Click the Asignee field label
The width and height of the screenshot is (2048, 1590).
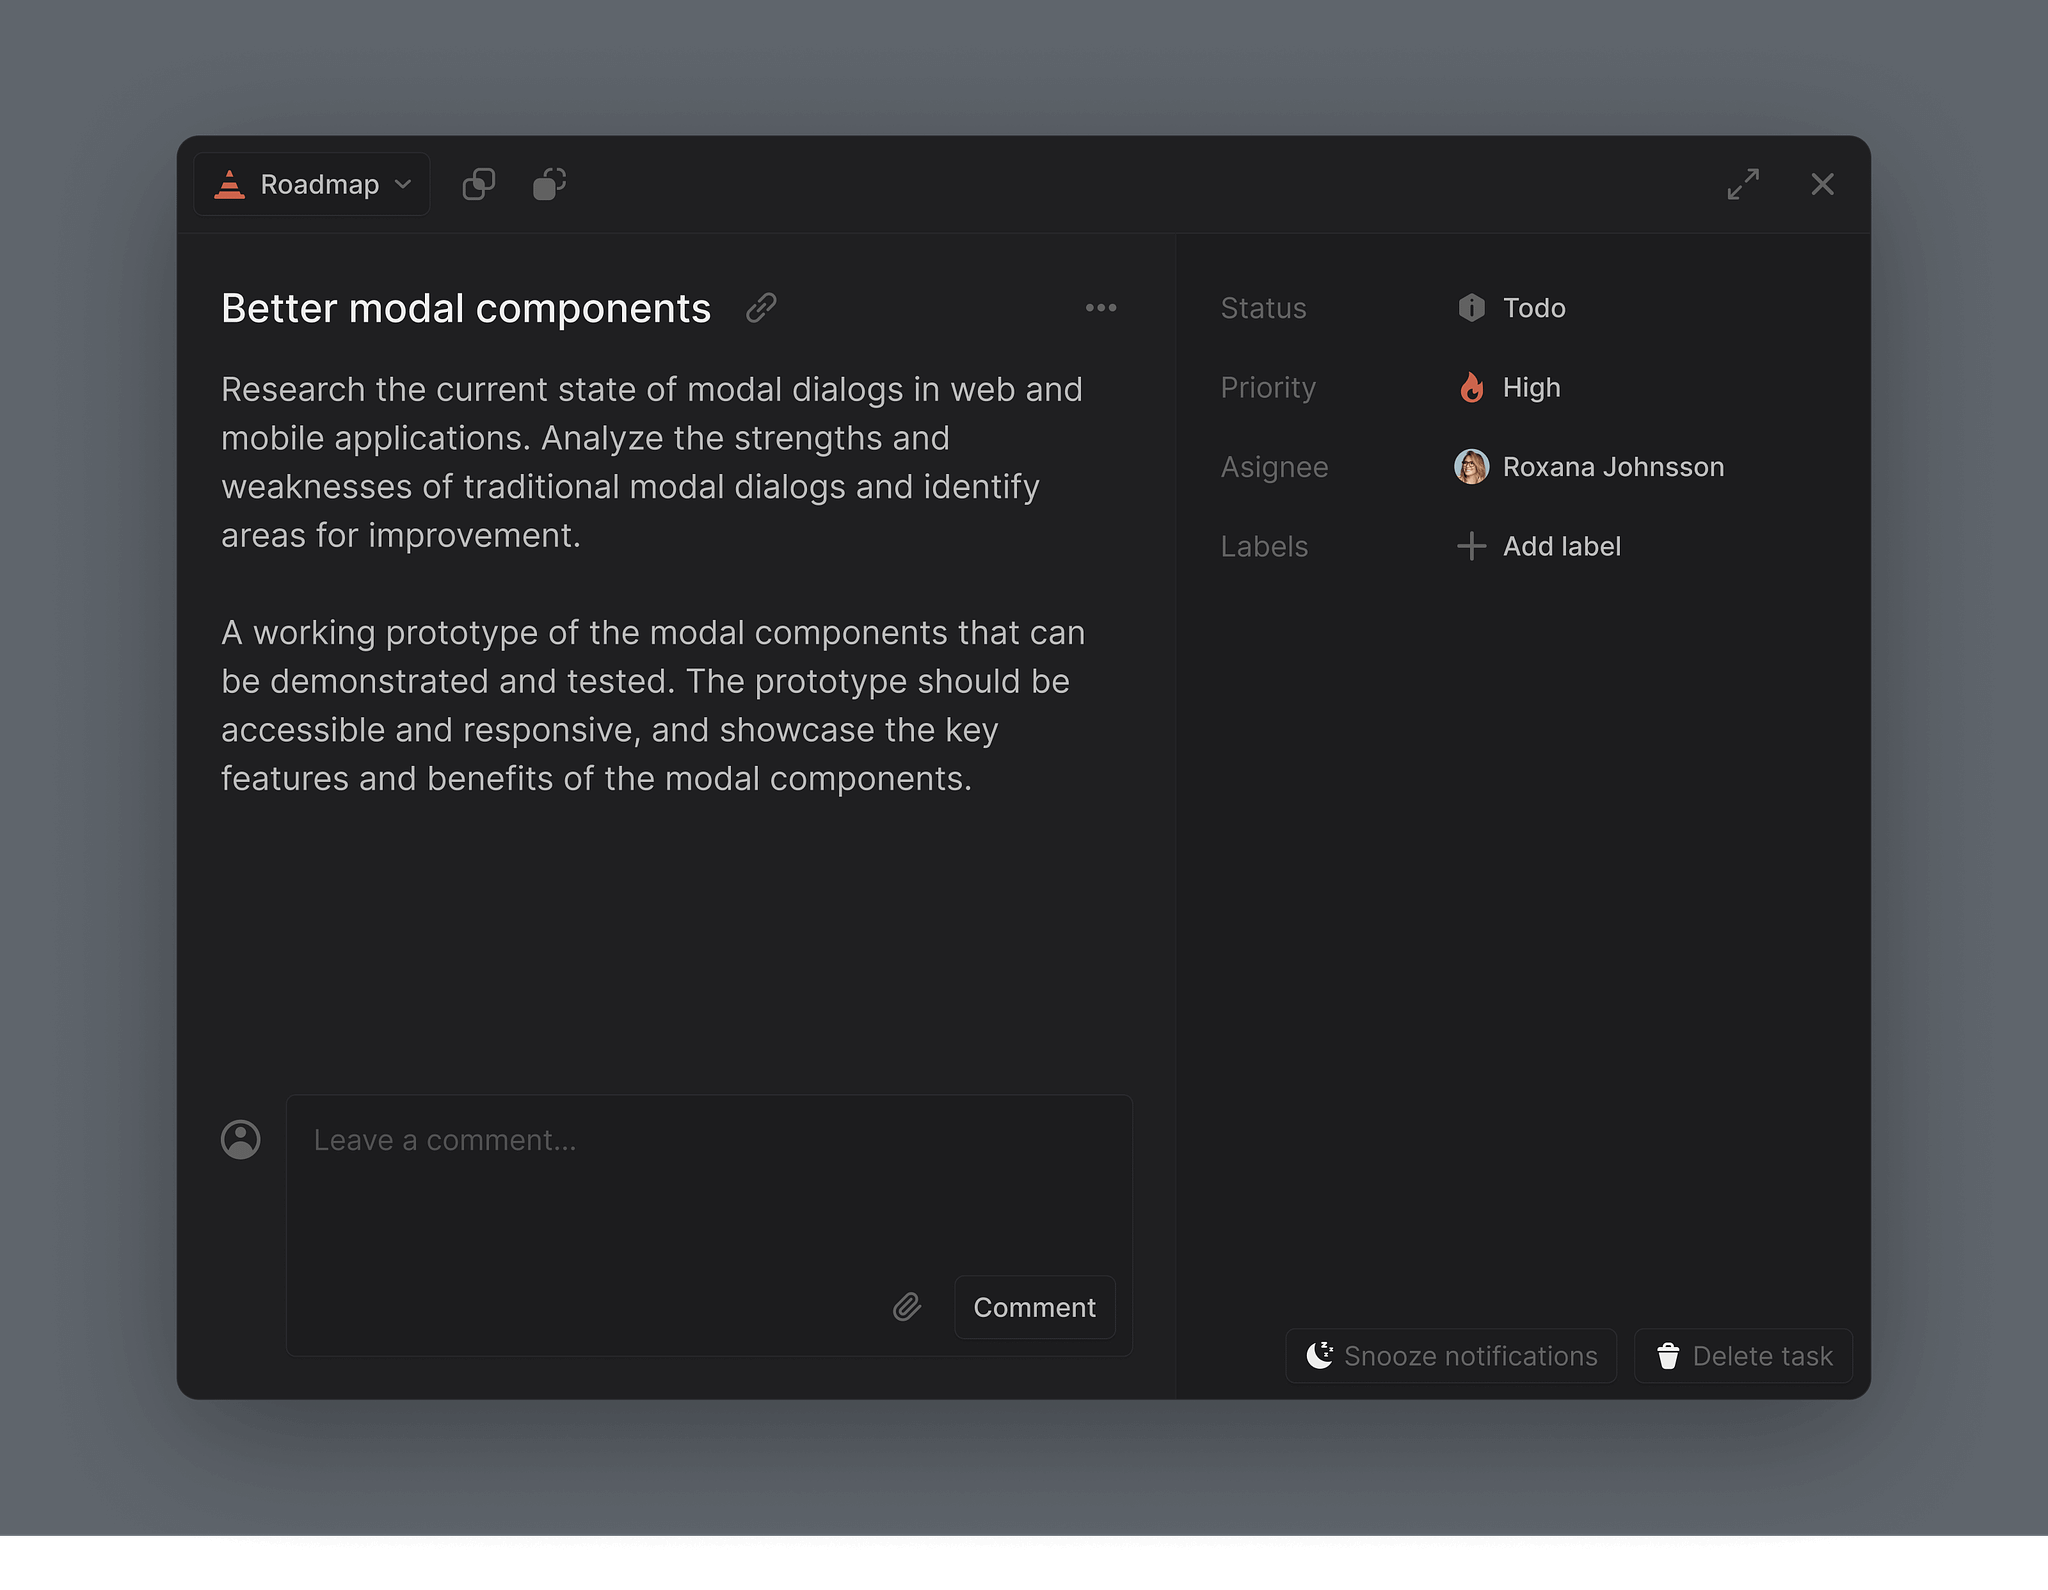pyautogui.click(x=1274, y=467)
